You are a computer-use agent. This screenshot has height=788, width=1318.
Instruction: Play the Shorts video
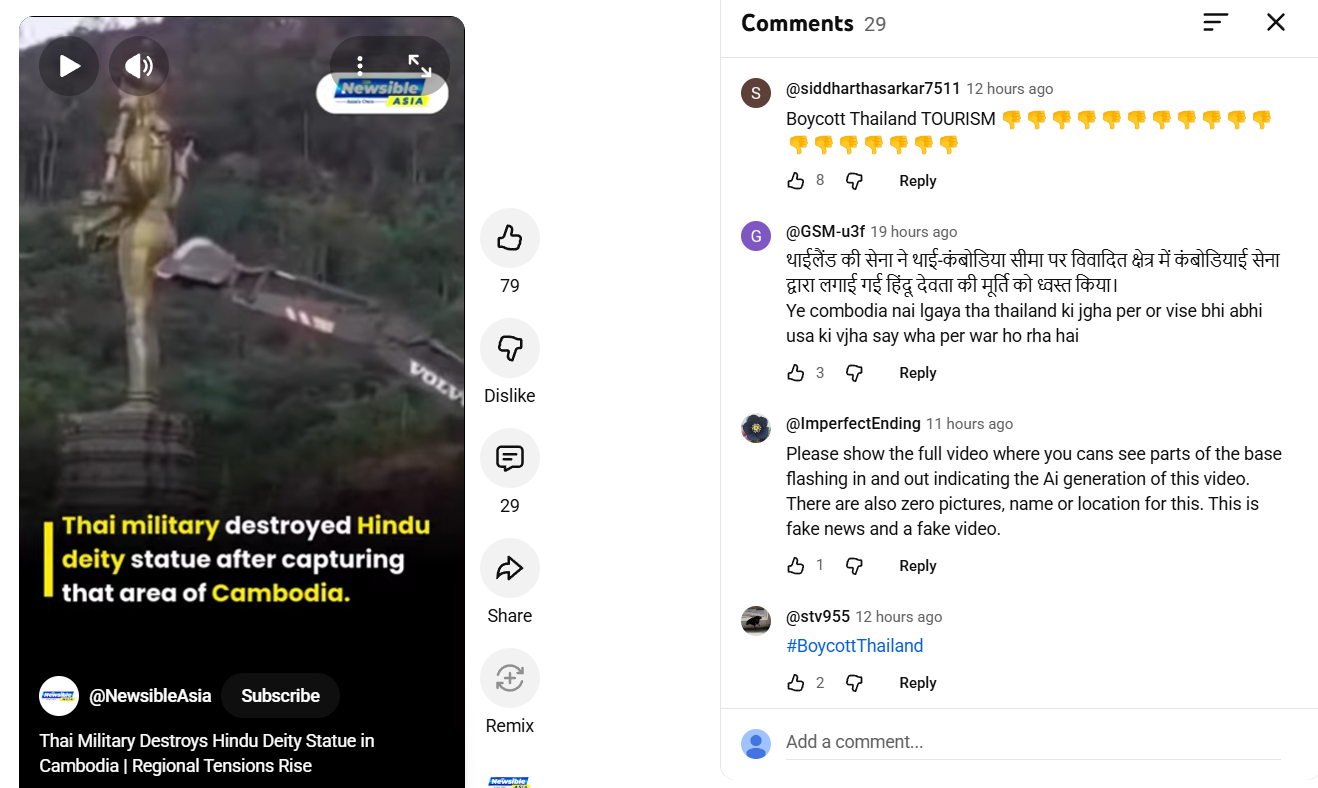(69, 66)
